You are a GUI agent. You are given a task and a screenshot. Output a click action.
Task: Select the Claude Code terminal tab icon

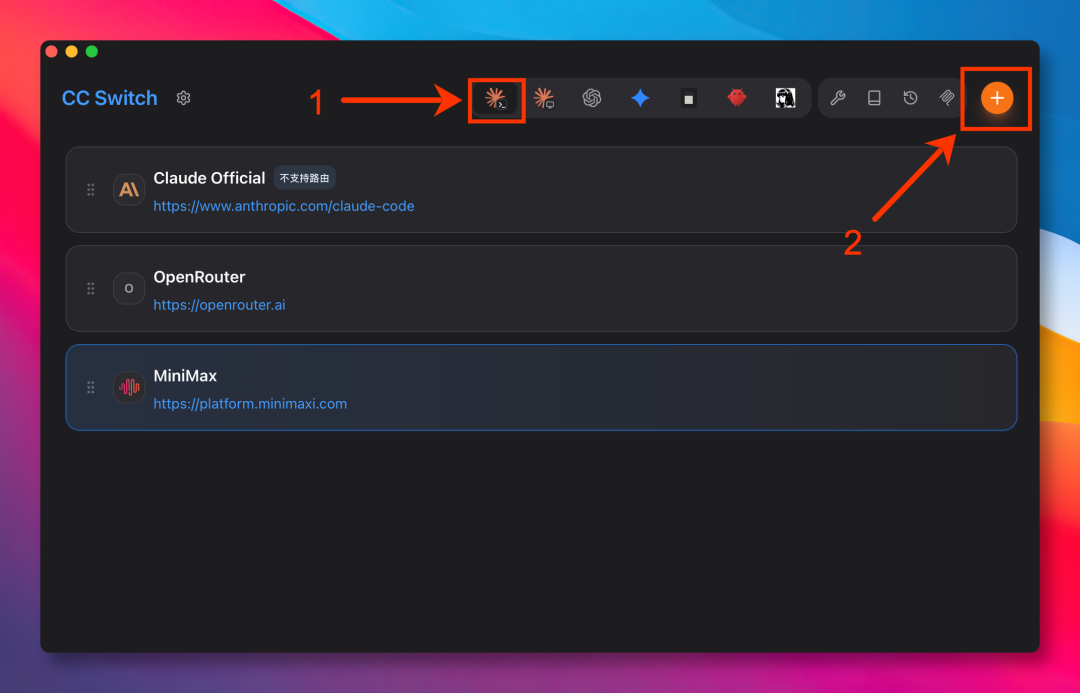(x=496, y=99)
